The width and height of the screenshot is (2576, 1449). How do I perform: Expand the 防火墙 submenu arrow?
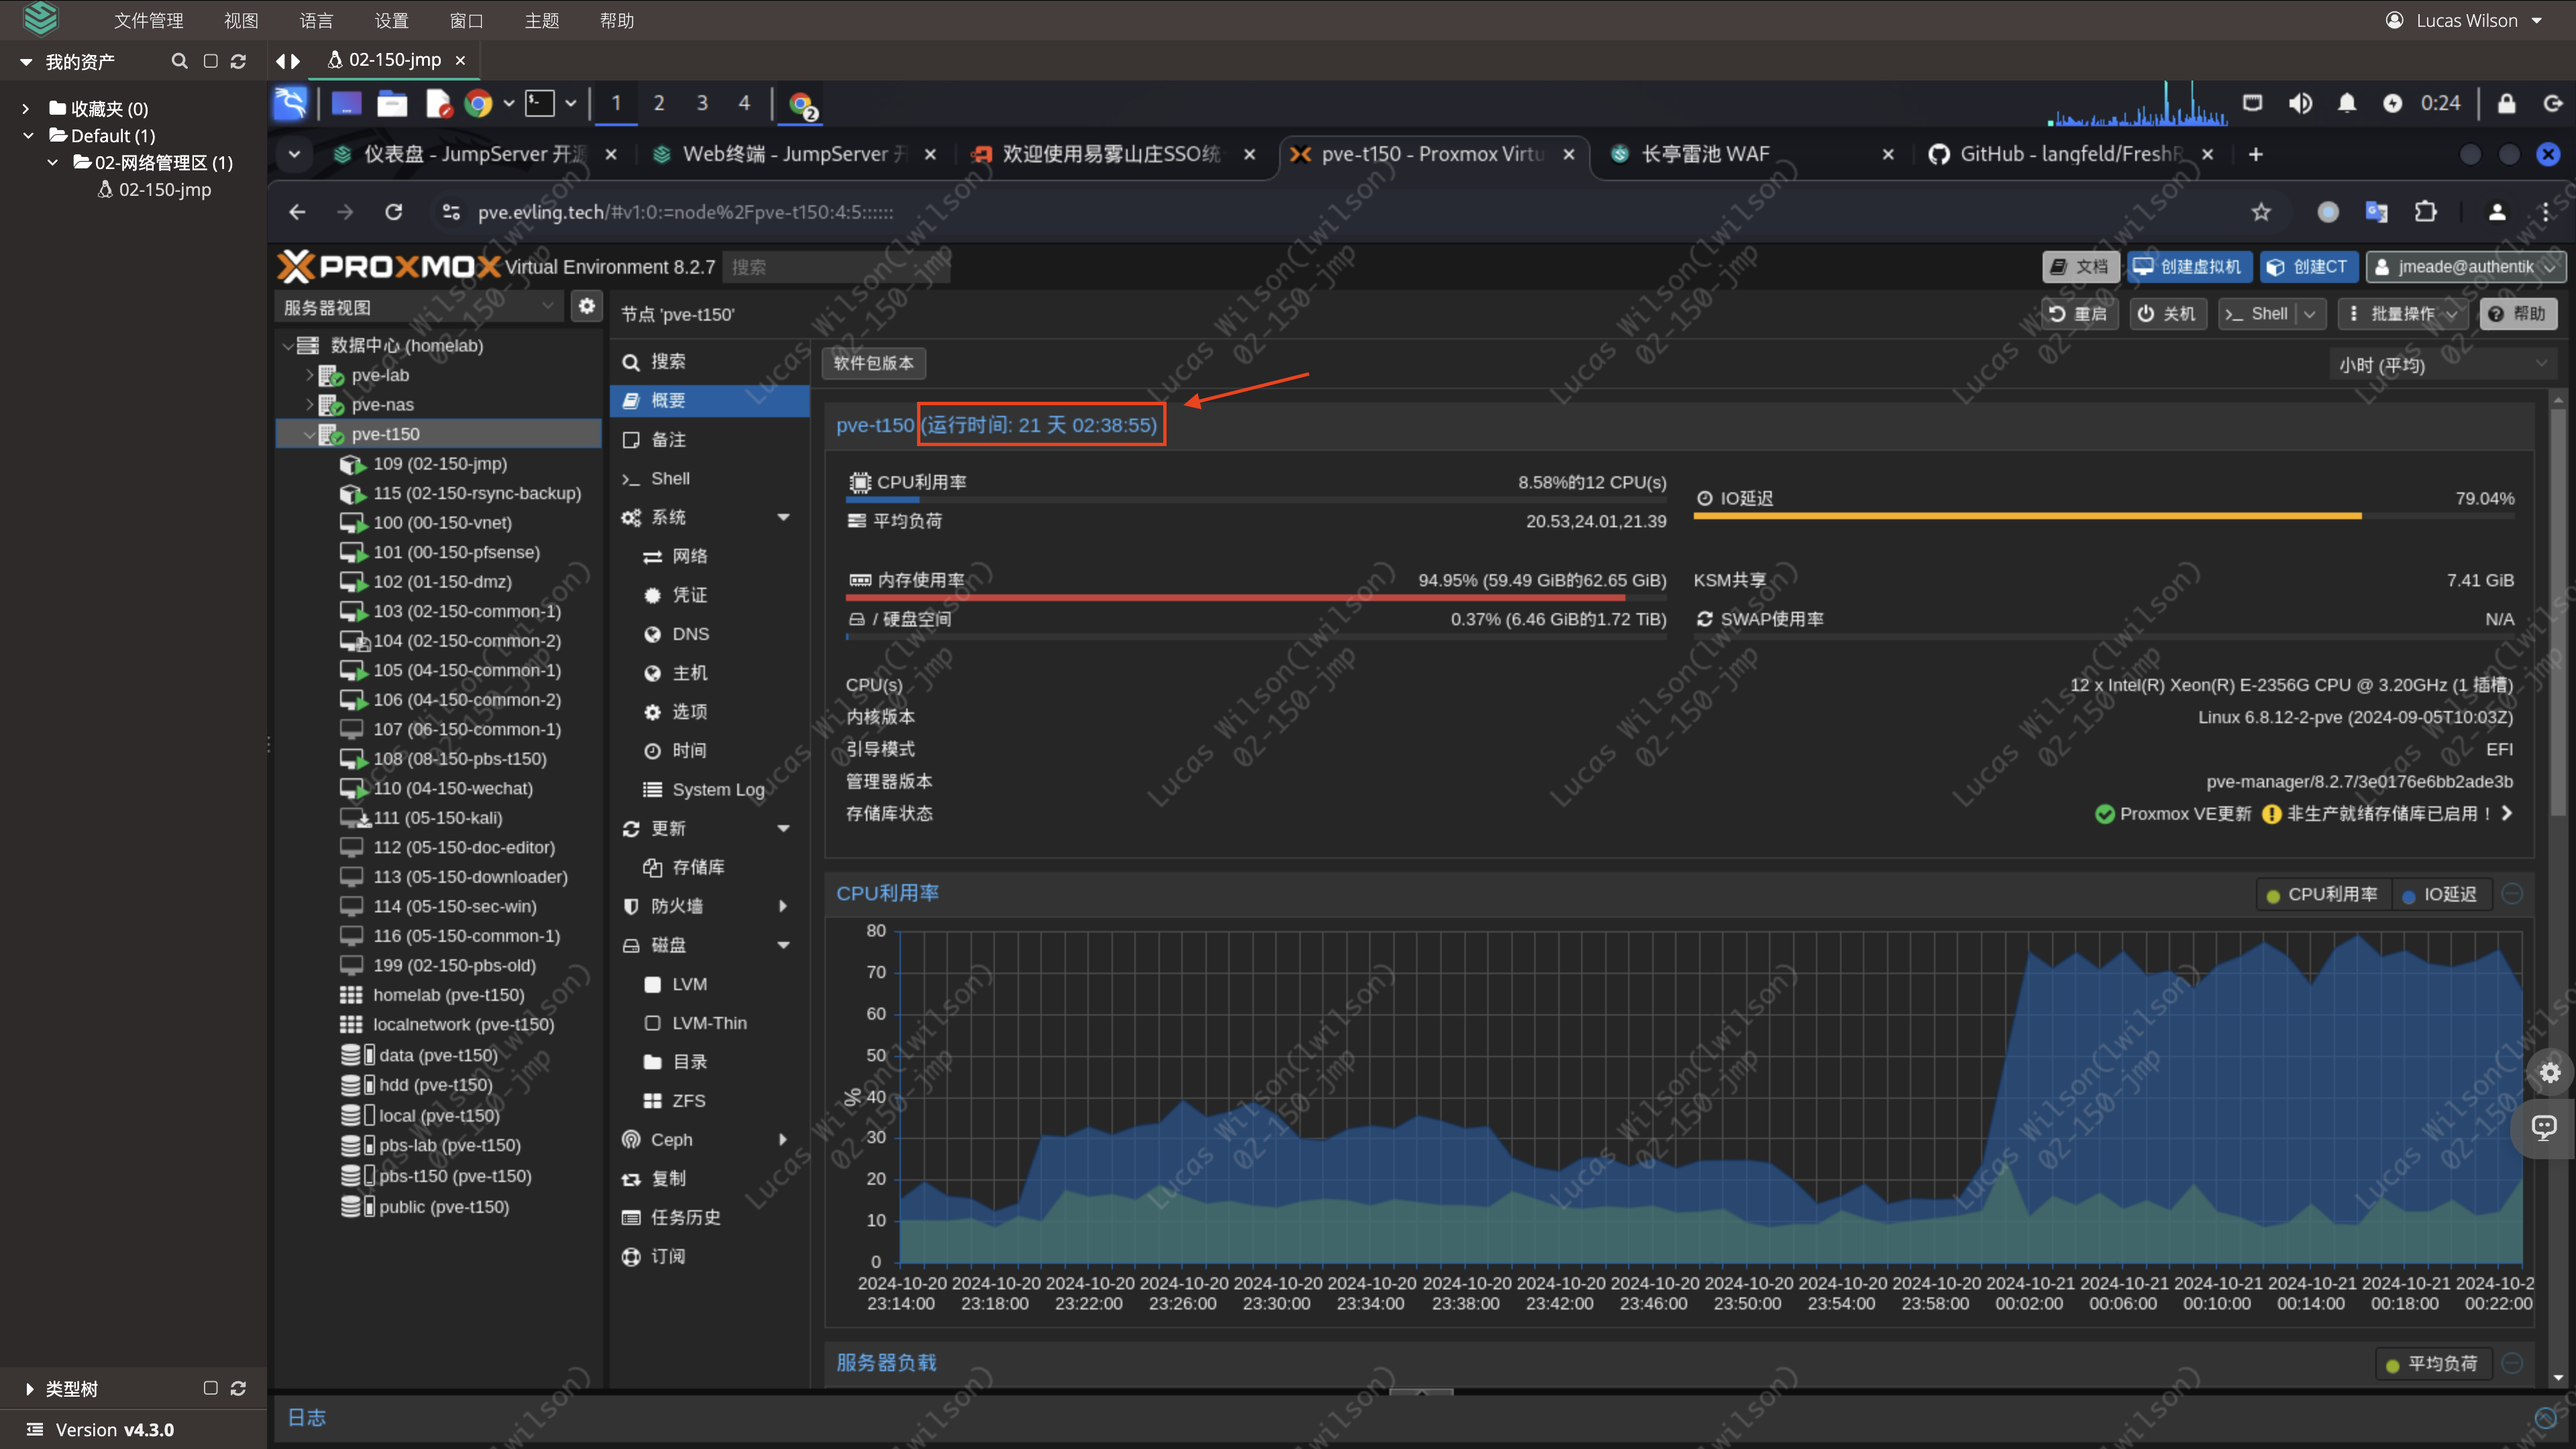(x=783, y=906)
